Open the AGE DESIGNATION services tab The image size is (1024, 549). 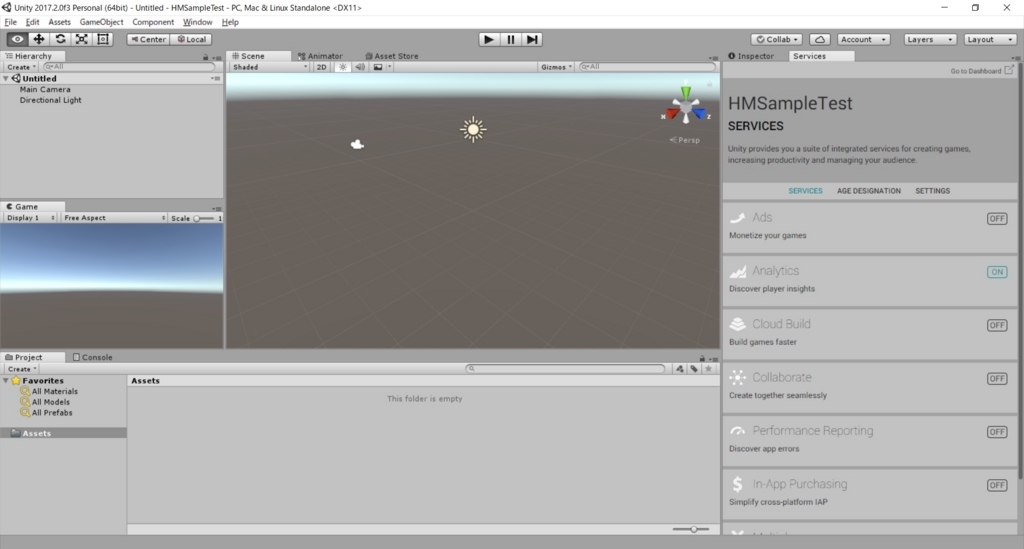coord(869,191)
